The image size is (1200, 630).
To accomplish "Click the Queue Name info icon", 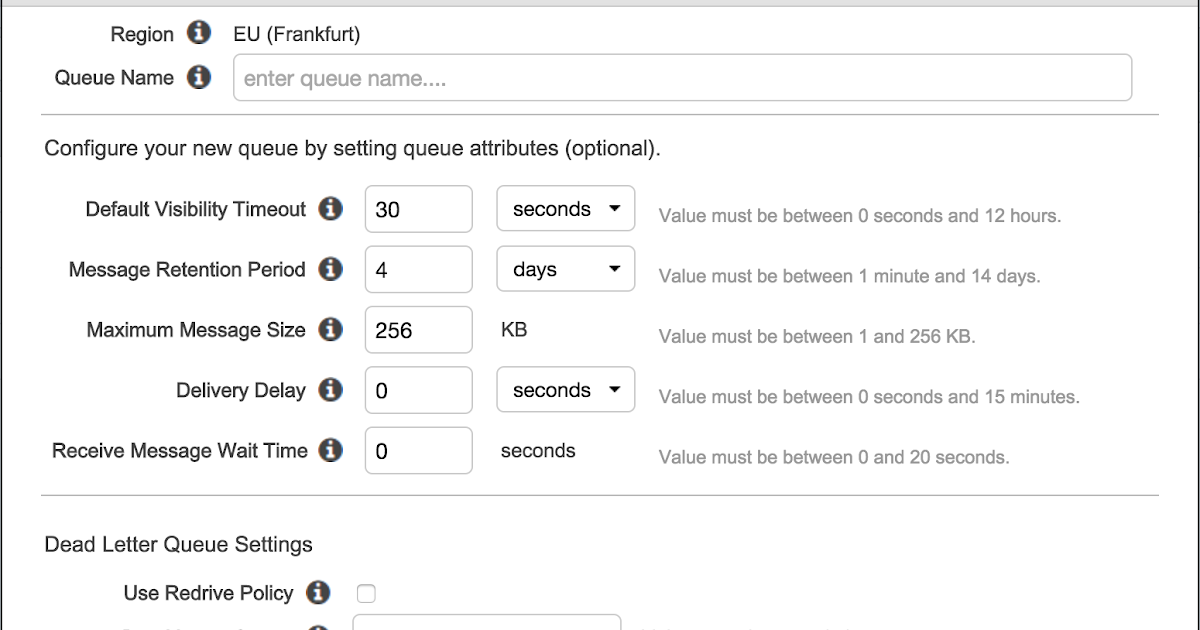I will point(199,77).
